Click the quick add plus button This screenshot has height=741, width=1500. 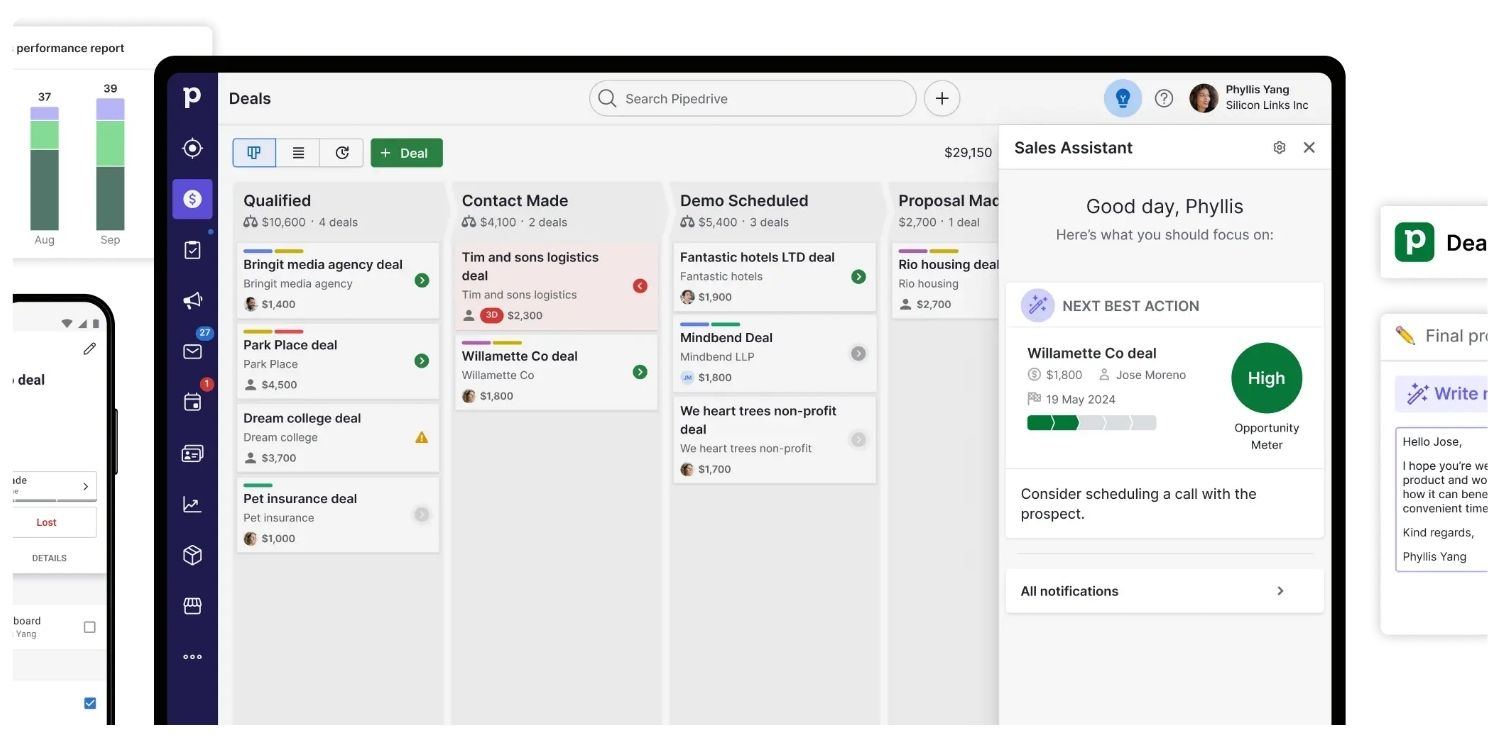(941, 98)
